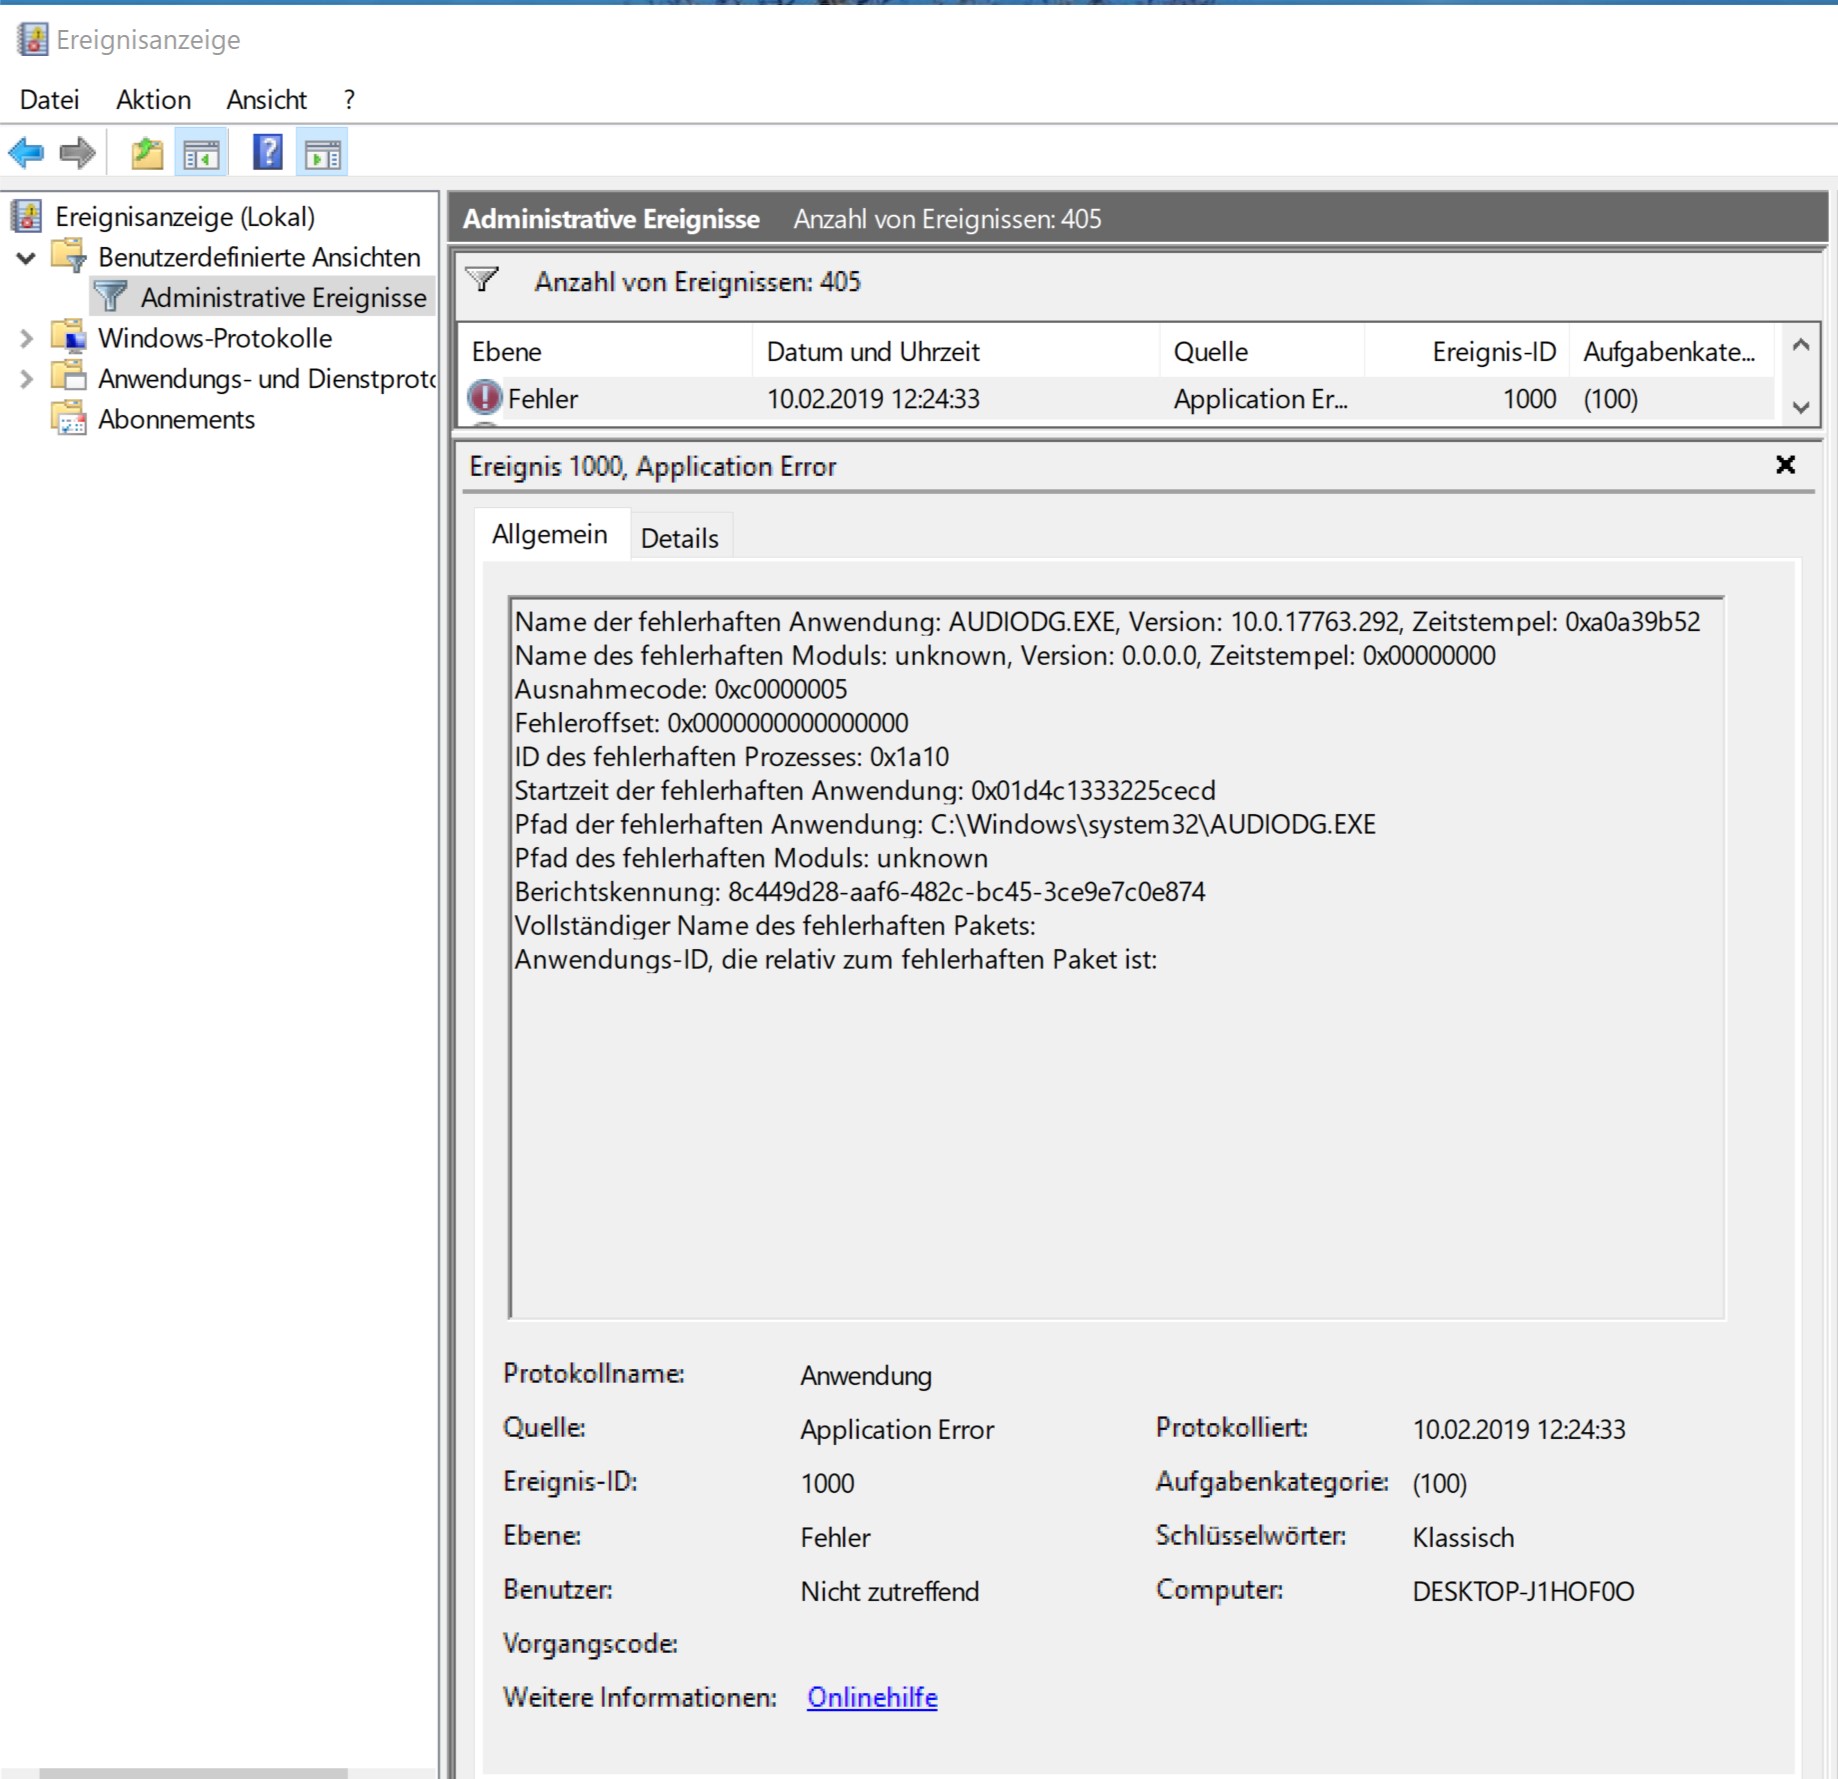Close the Ereignis 1000 preview pane
This screenshot has height=1779, width=1838.
tap(1785, 464)
